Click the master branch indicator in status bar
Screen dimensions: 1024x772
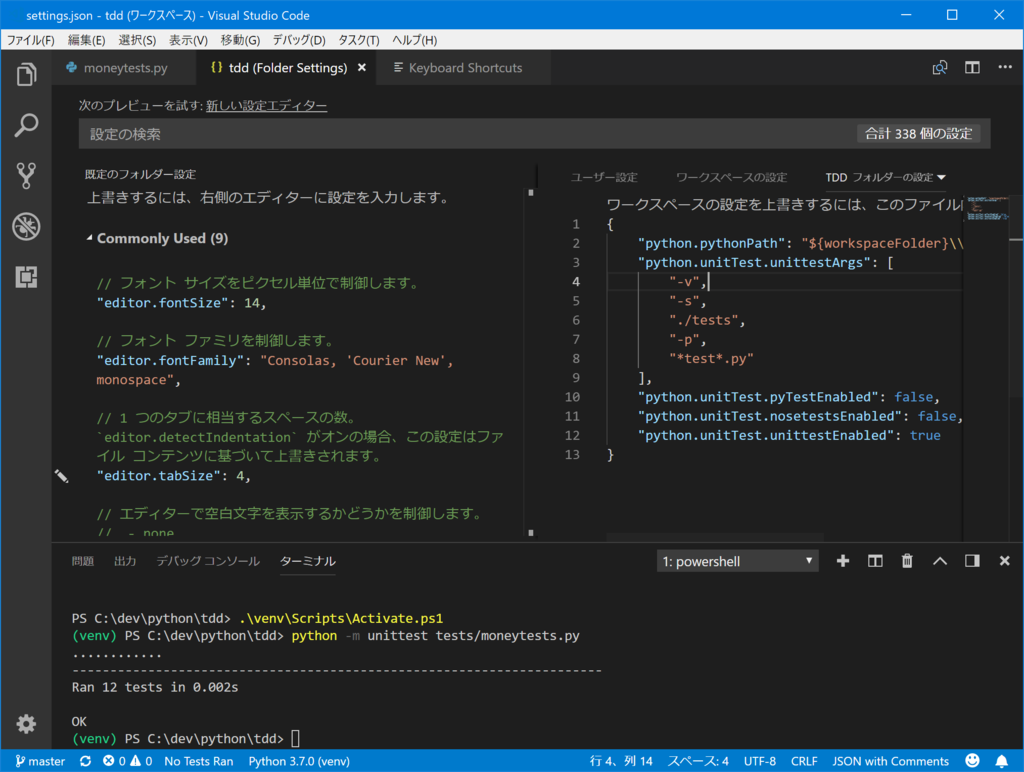(x=40, y=762)
